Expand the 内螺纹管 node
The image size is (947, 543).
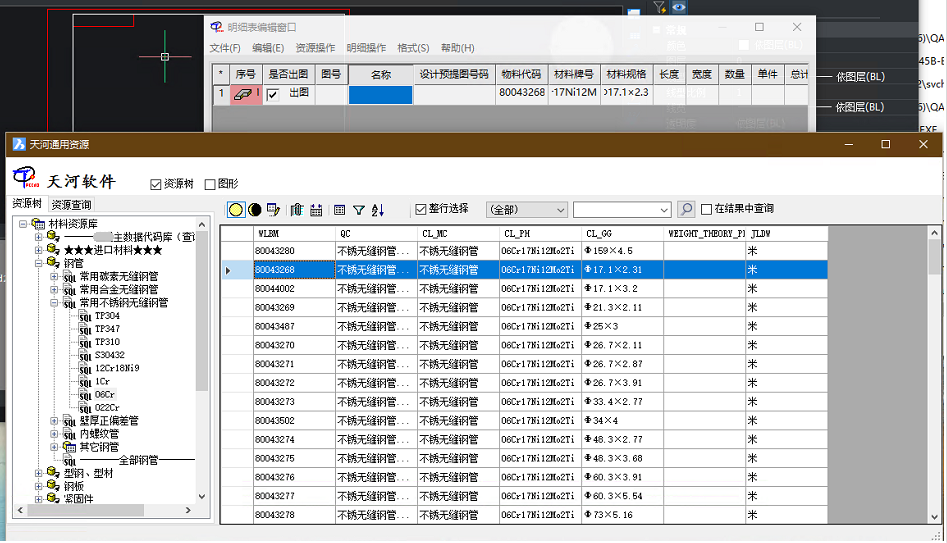pyautogui.click(x=54, y=434)
